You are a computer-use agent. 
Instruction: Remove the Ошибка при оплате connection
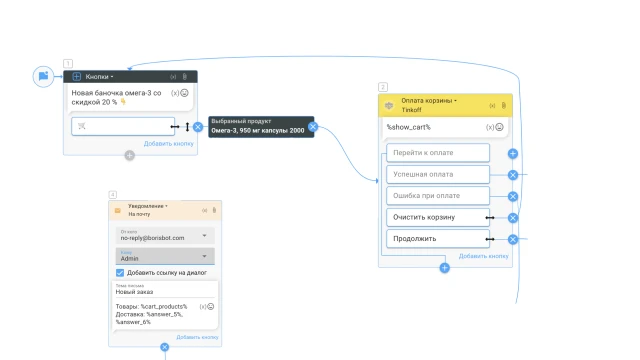point(513,196)
